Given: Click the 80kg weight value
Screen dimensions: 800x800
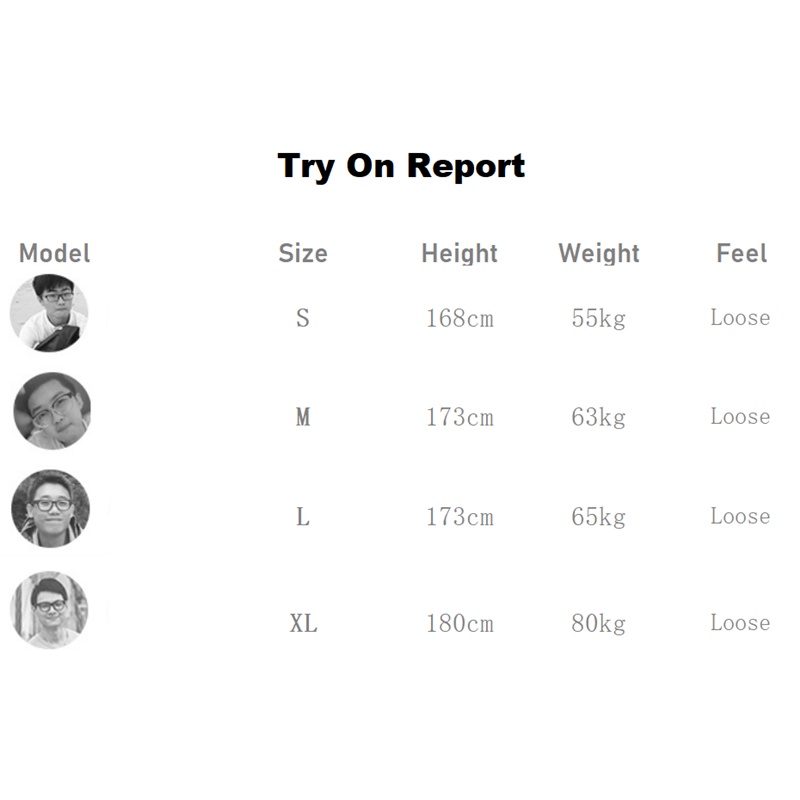Looking at the screenshot, I should pos(599,623).
